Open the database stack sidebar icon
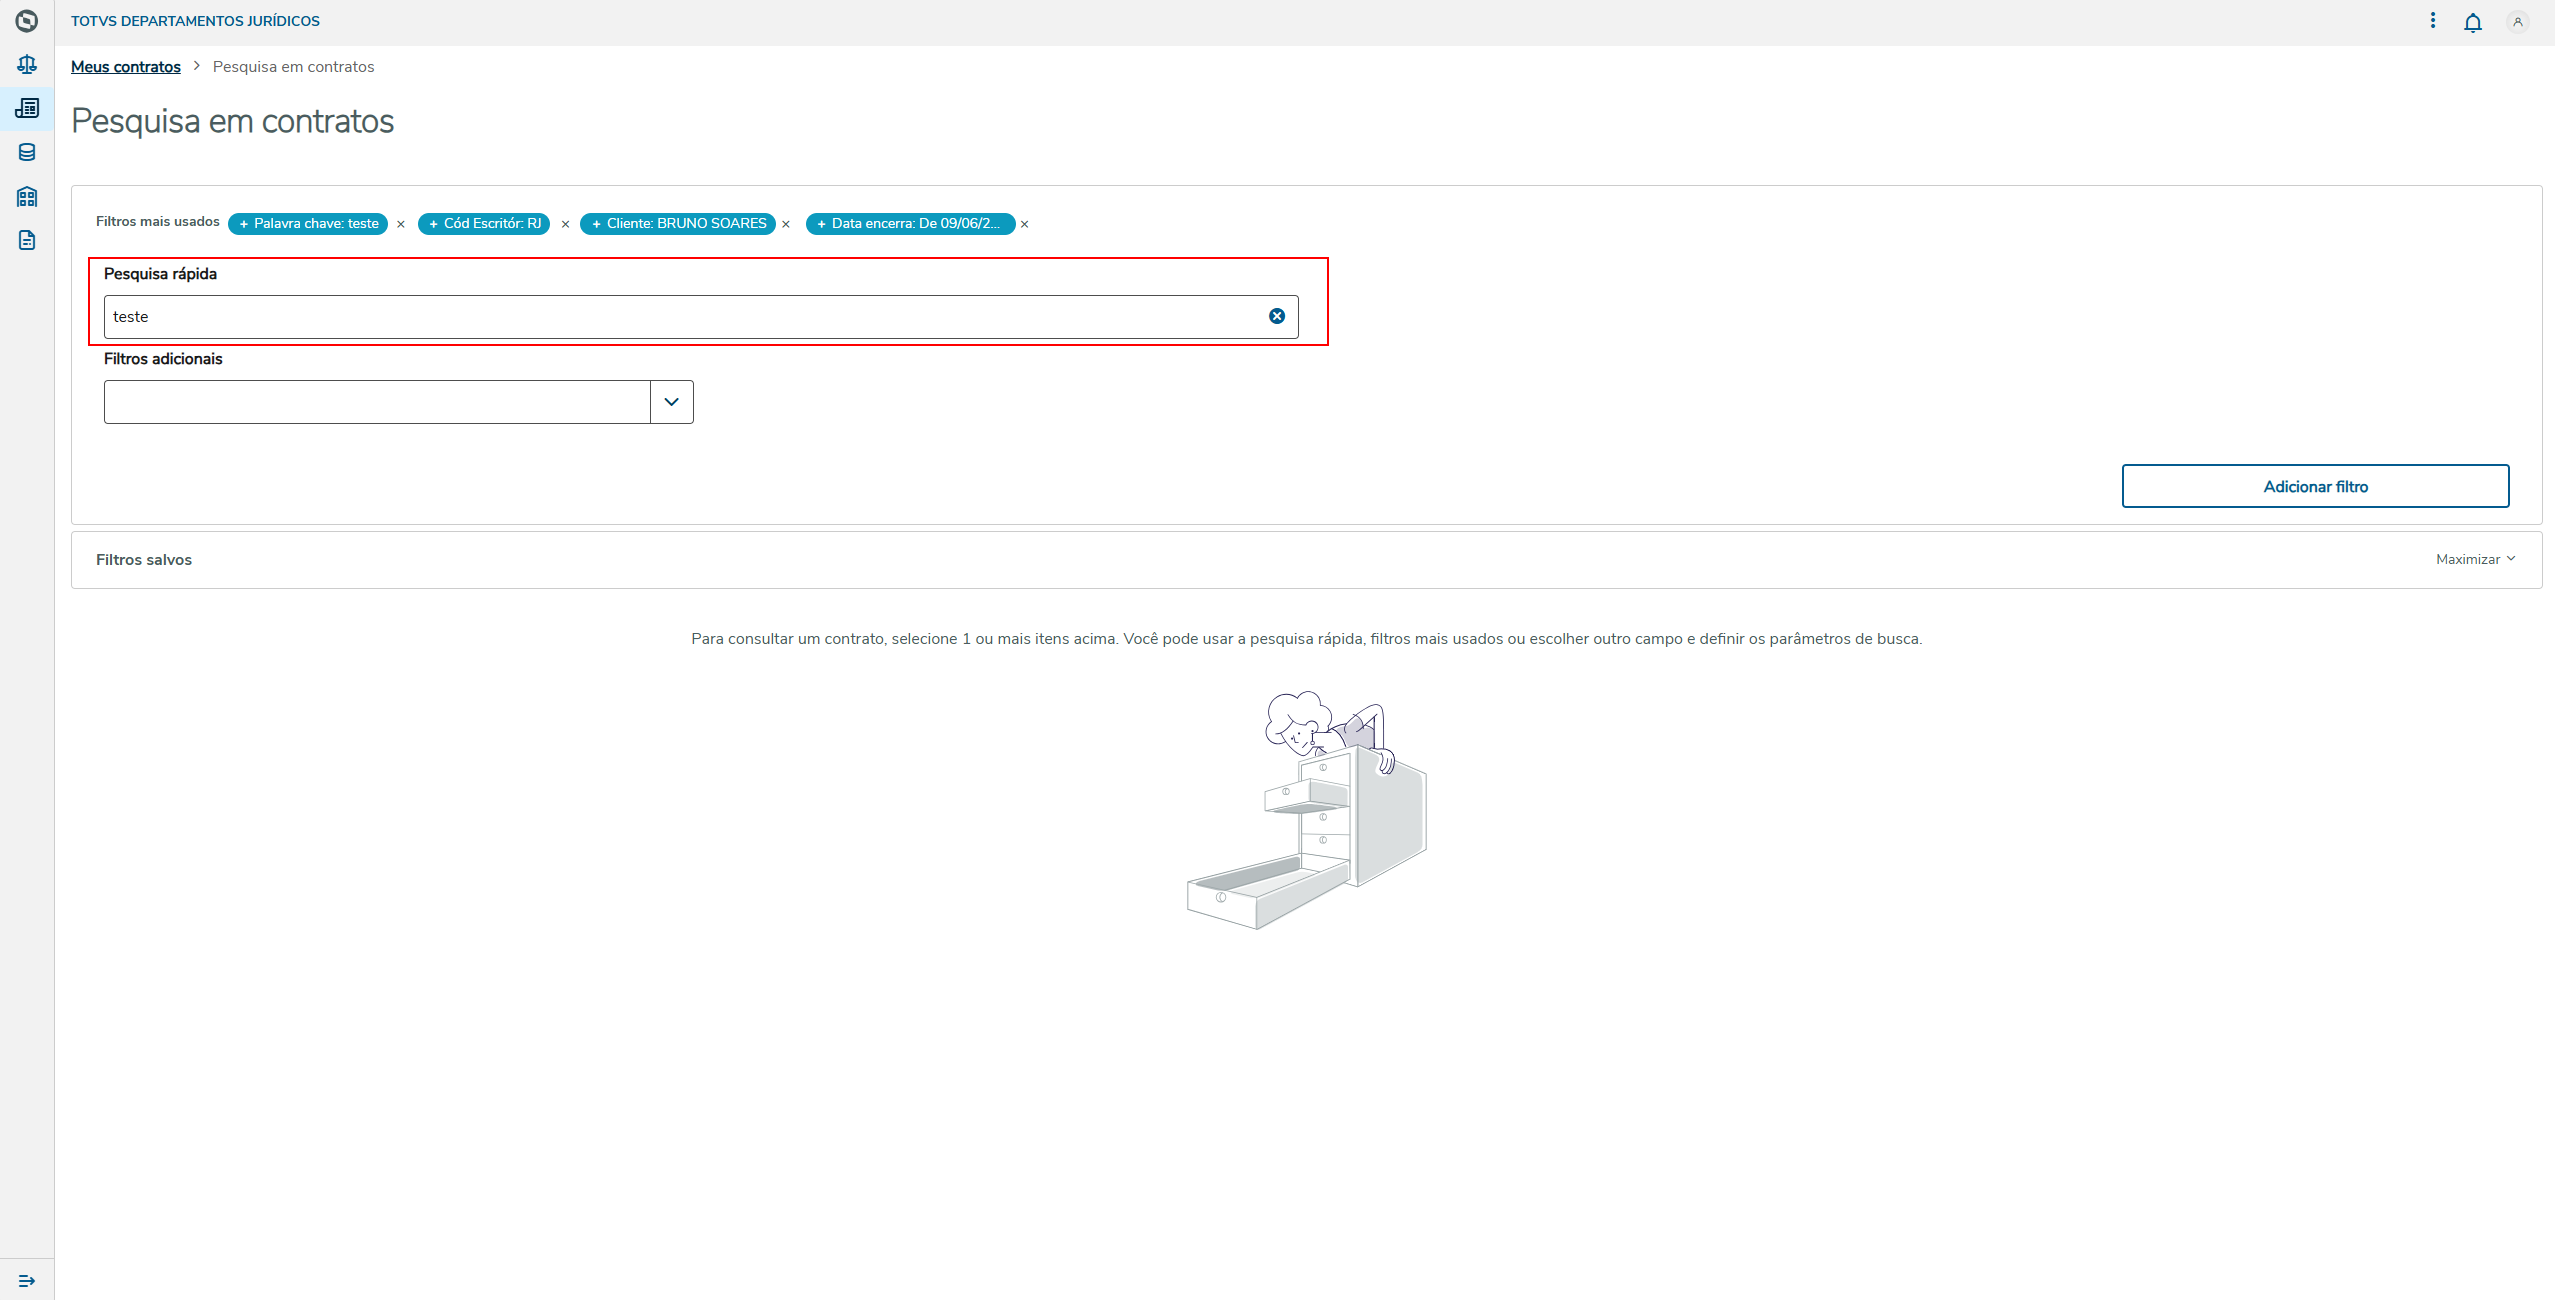Viewport: 2555px width, 1300px height. pyautogui.click(x=27, y=152)
